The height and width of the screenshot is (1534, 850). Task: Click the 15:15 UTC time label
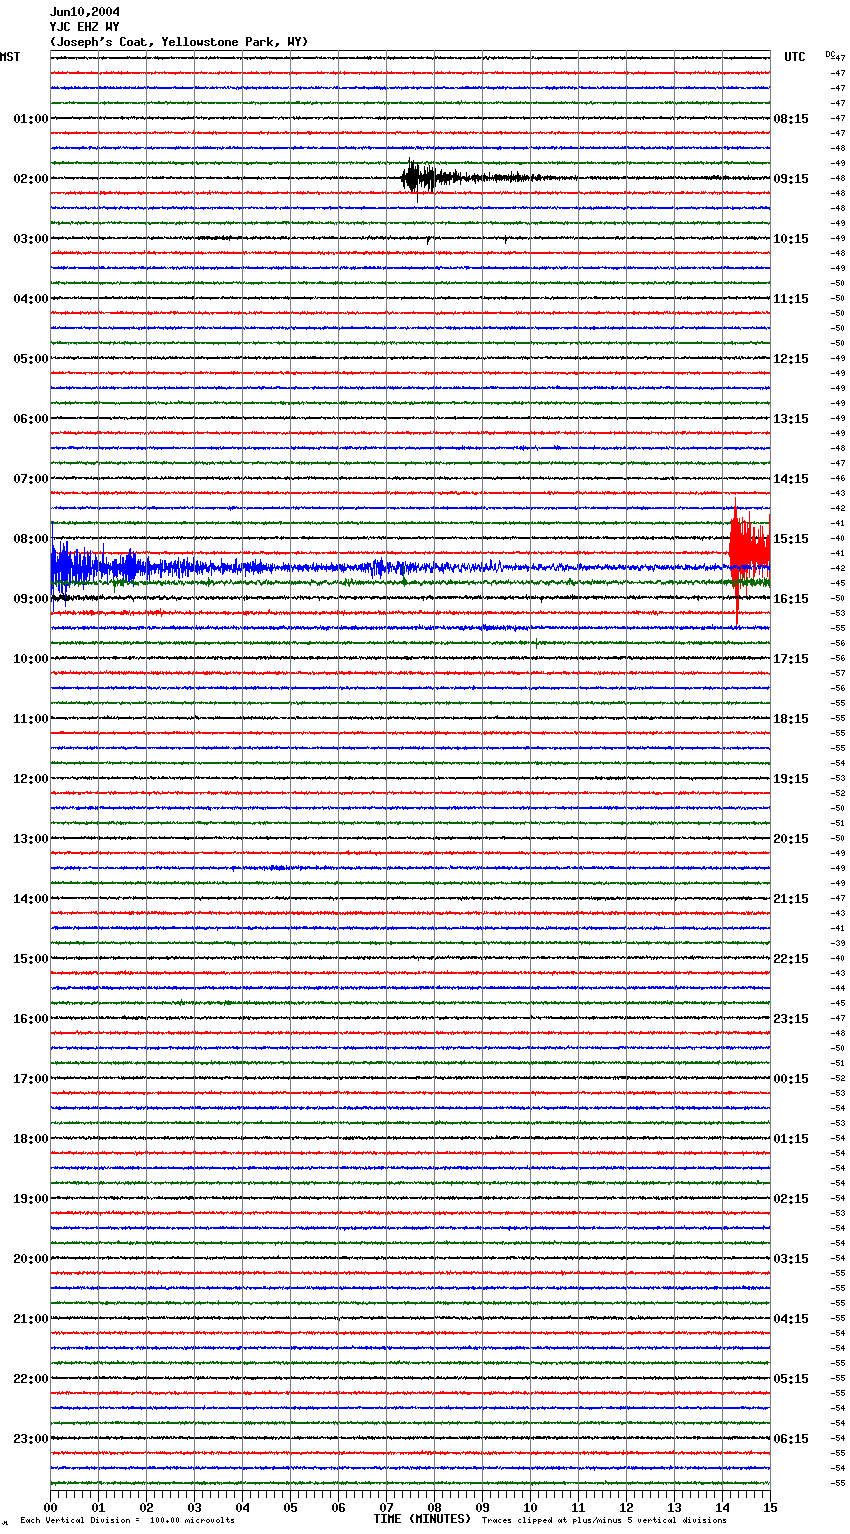coord(791,539)
